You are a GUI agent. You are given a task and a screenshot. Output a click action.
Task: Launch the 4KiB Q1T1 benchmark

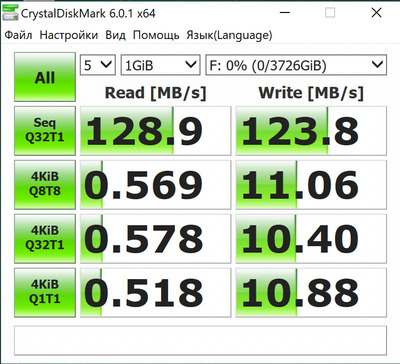click(45, 292)
